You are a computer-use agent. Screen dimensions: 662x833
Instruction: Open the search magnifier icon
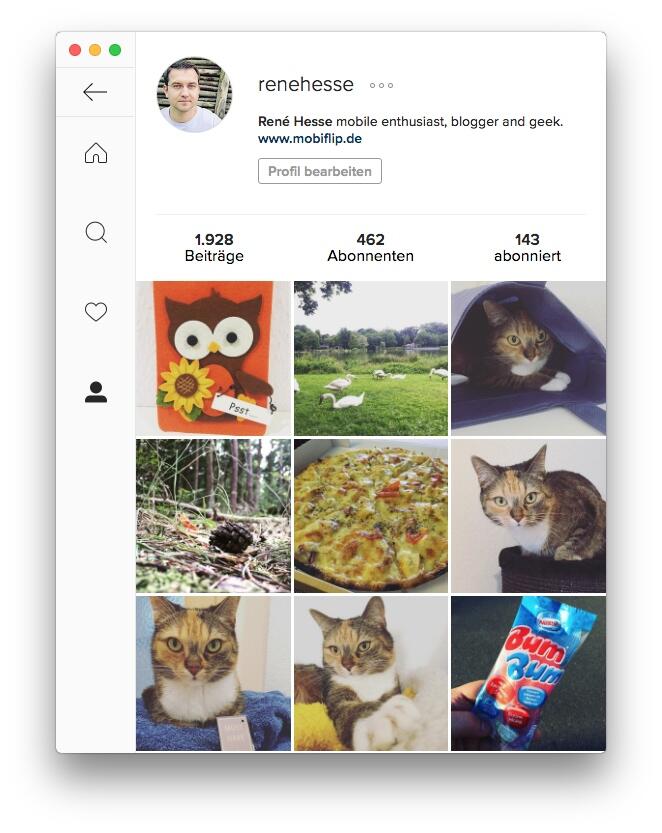[x=96, y=232]
